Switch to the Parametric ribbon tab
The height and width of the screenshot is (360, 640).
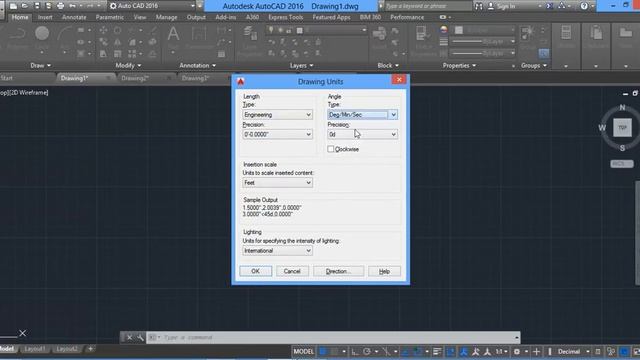109,17
